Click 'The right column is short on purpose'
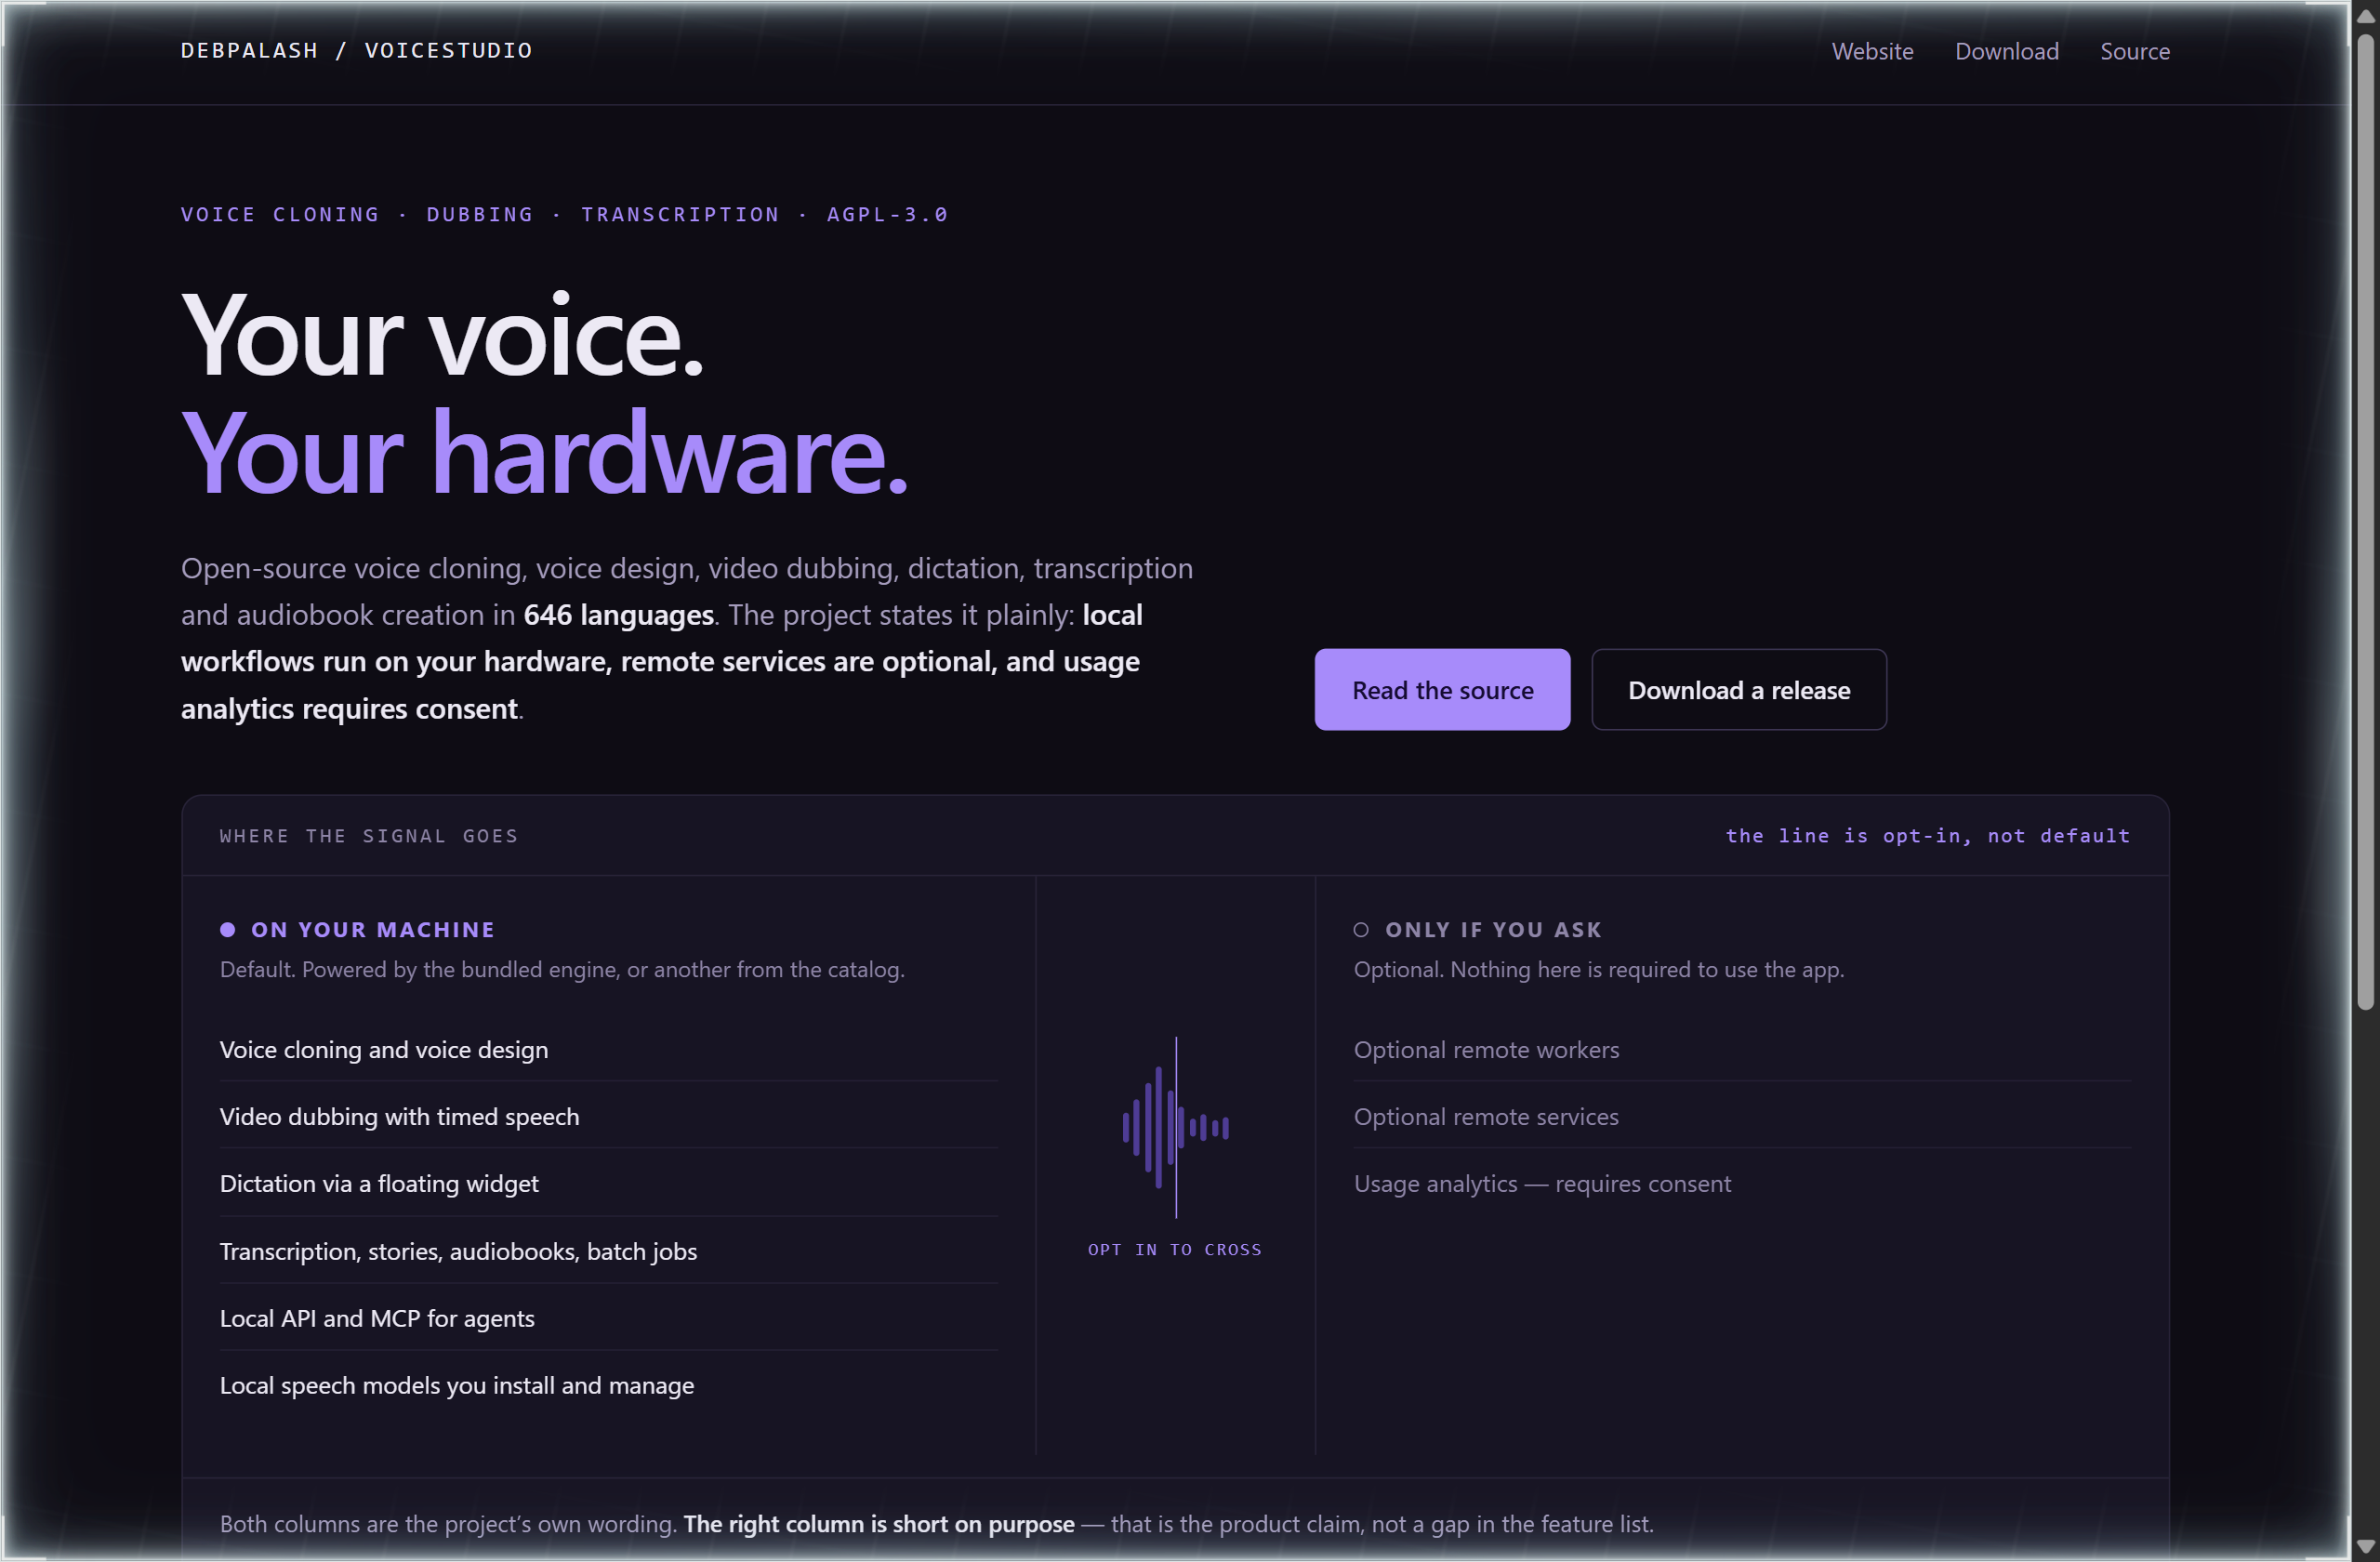The width and height of the screenshot is (2380, 1562). click(x=879, y=1523)
